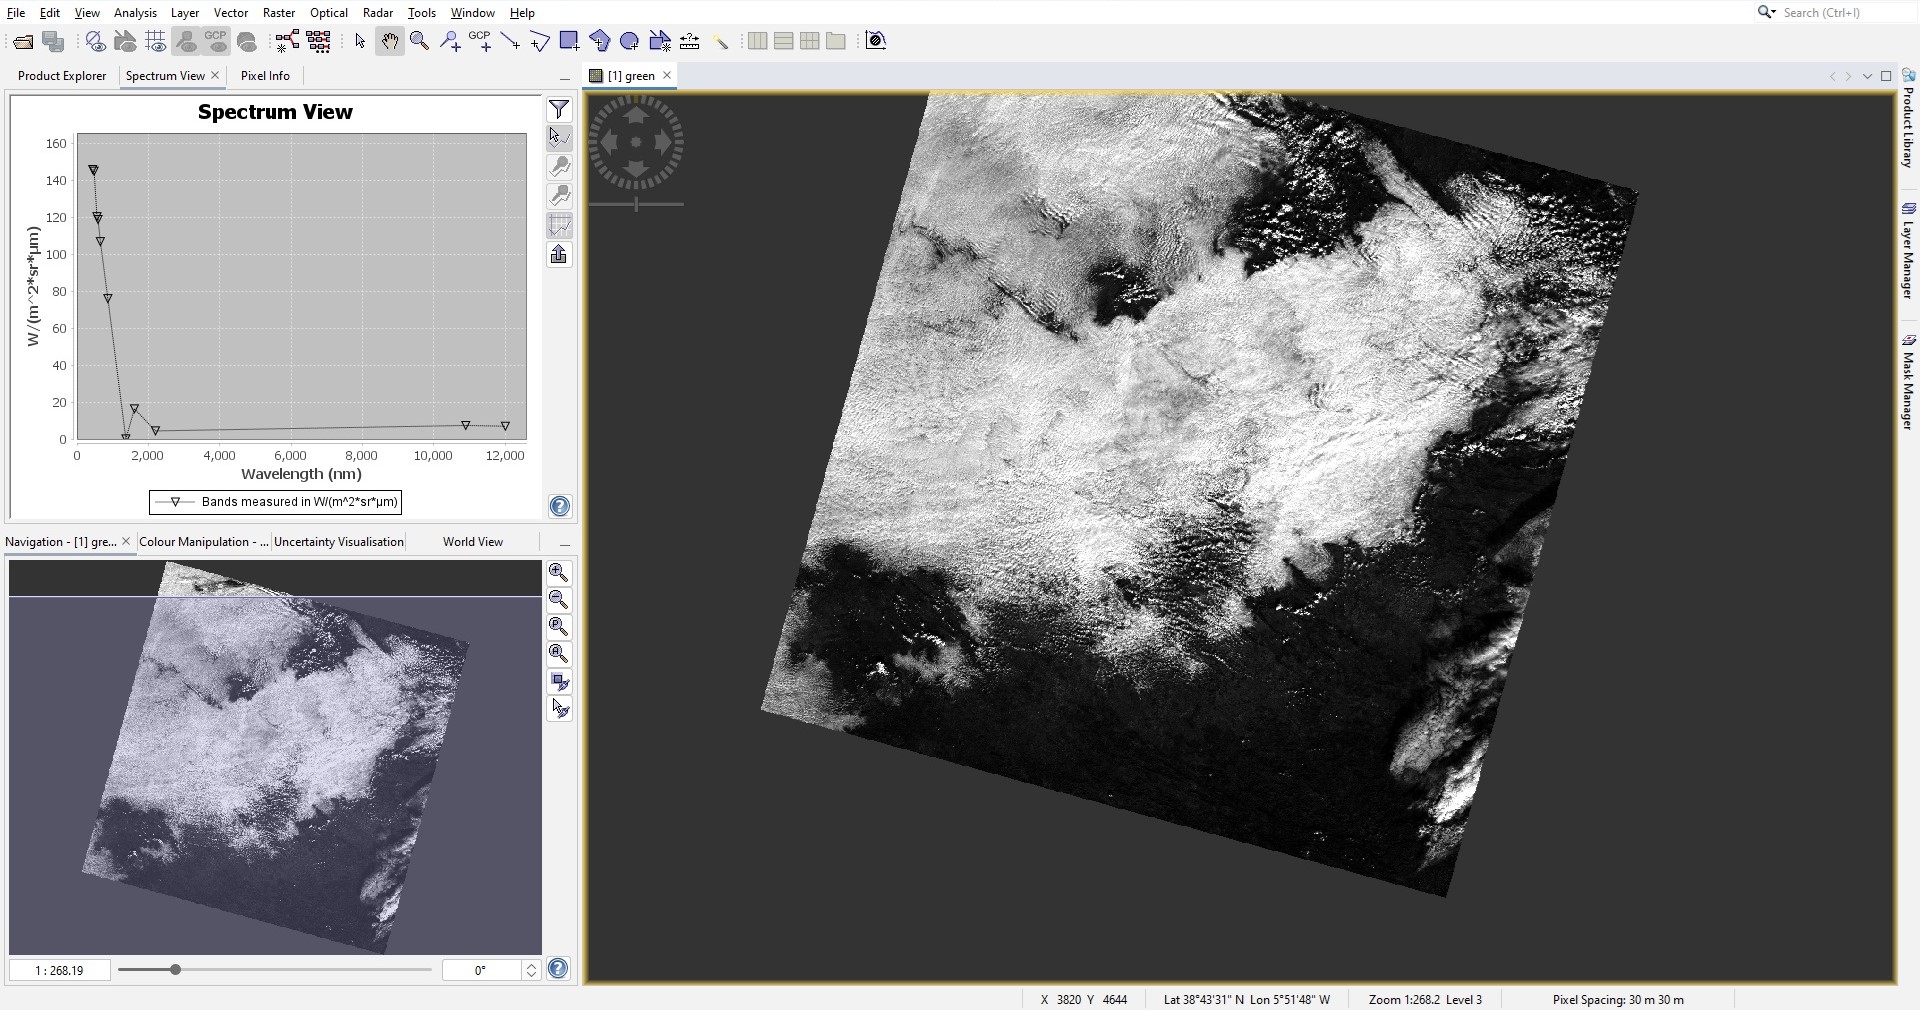Open the Layer Manager side panel
Image resolution: width=1920 pixels, height=1010 pixels.
[x=1908, y=250]
